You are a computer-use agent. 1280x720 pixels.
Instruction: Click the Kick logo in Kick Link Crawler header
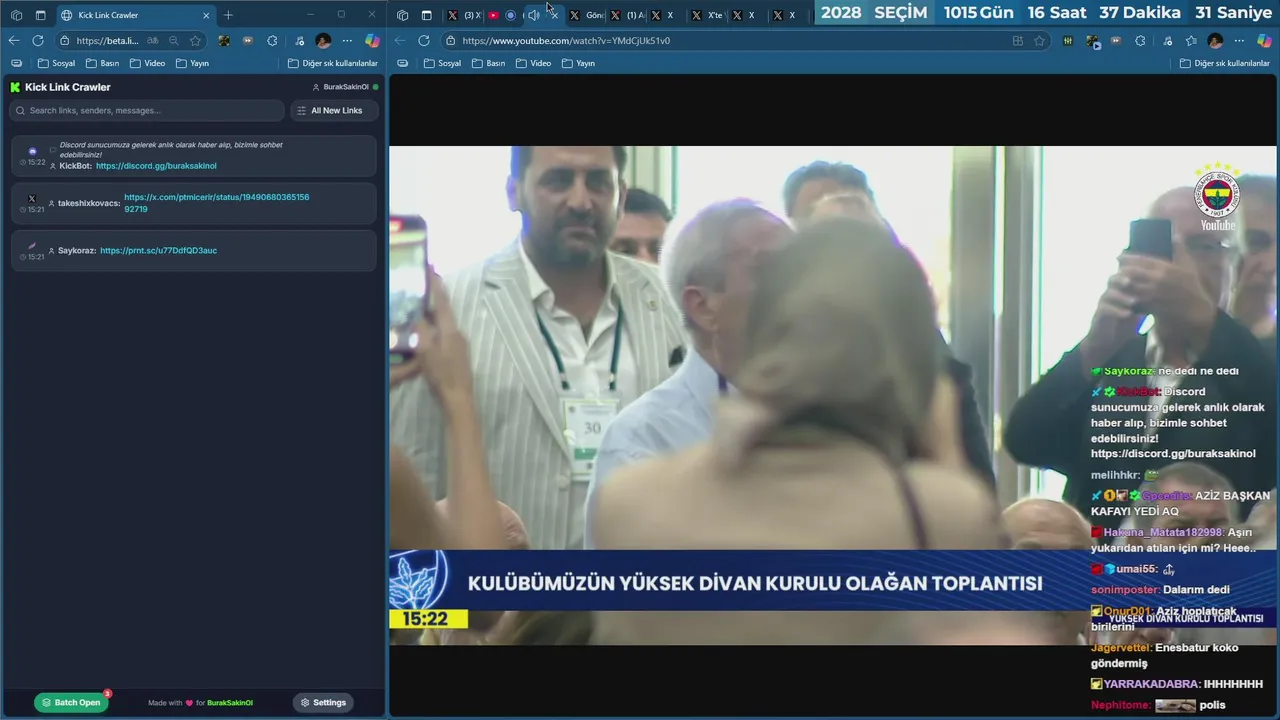pyautogui.click(x=15, y=87)
